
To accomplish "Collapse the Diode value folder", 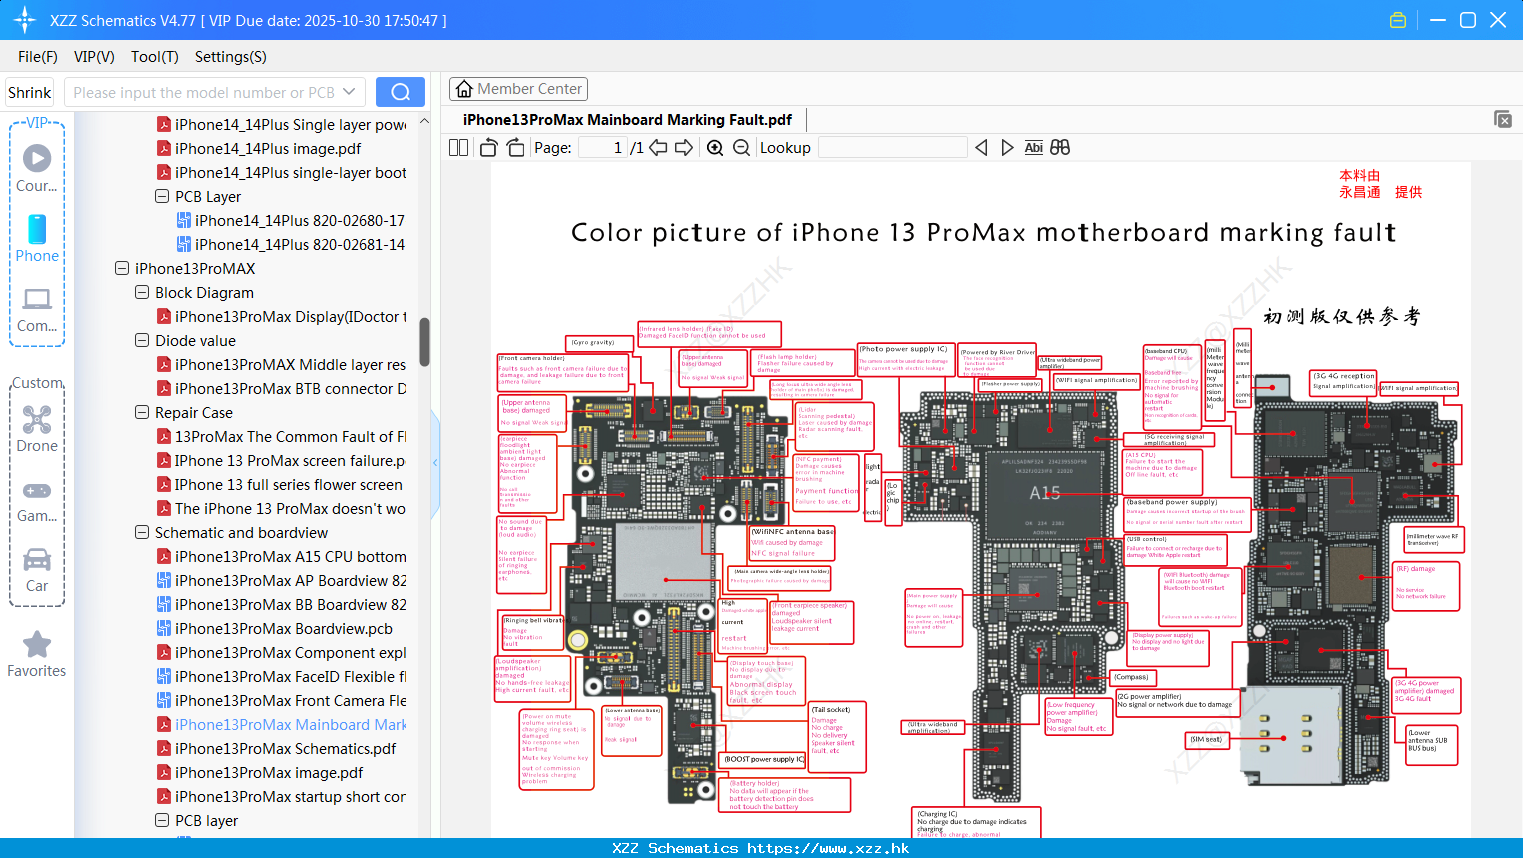I will pos(142,340).
